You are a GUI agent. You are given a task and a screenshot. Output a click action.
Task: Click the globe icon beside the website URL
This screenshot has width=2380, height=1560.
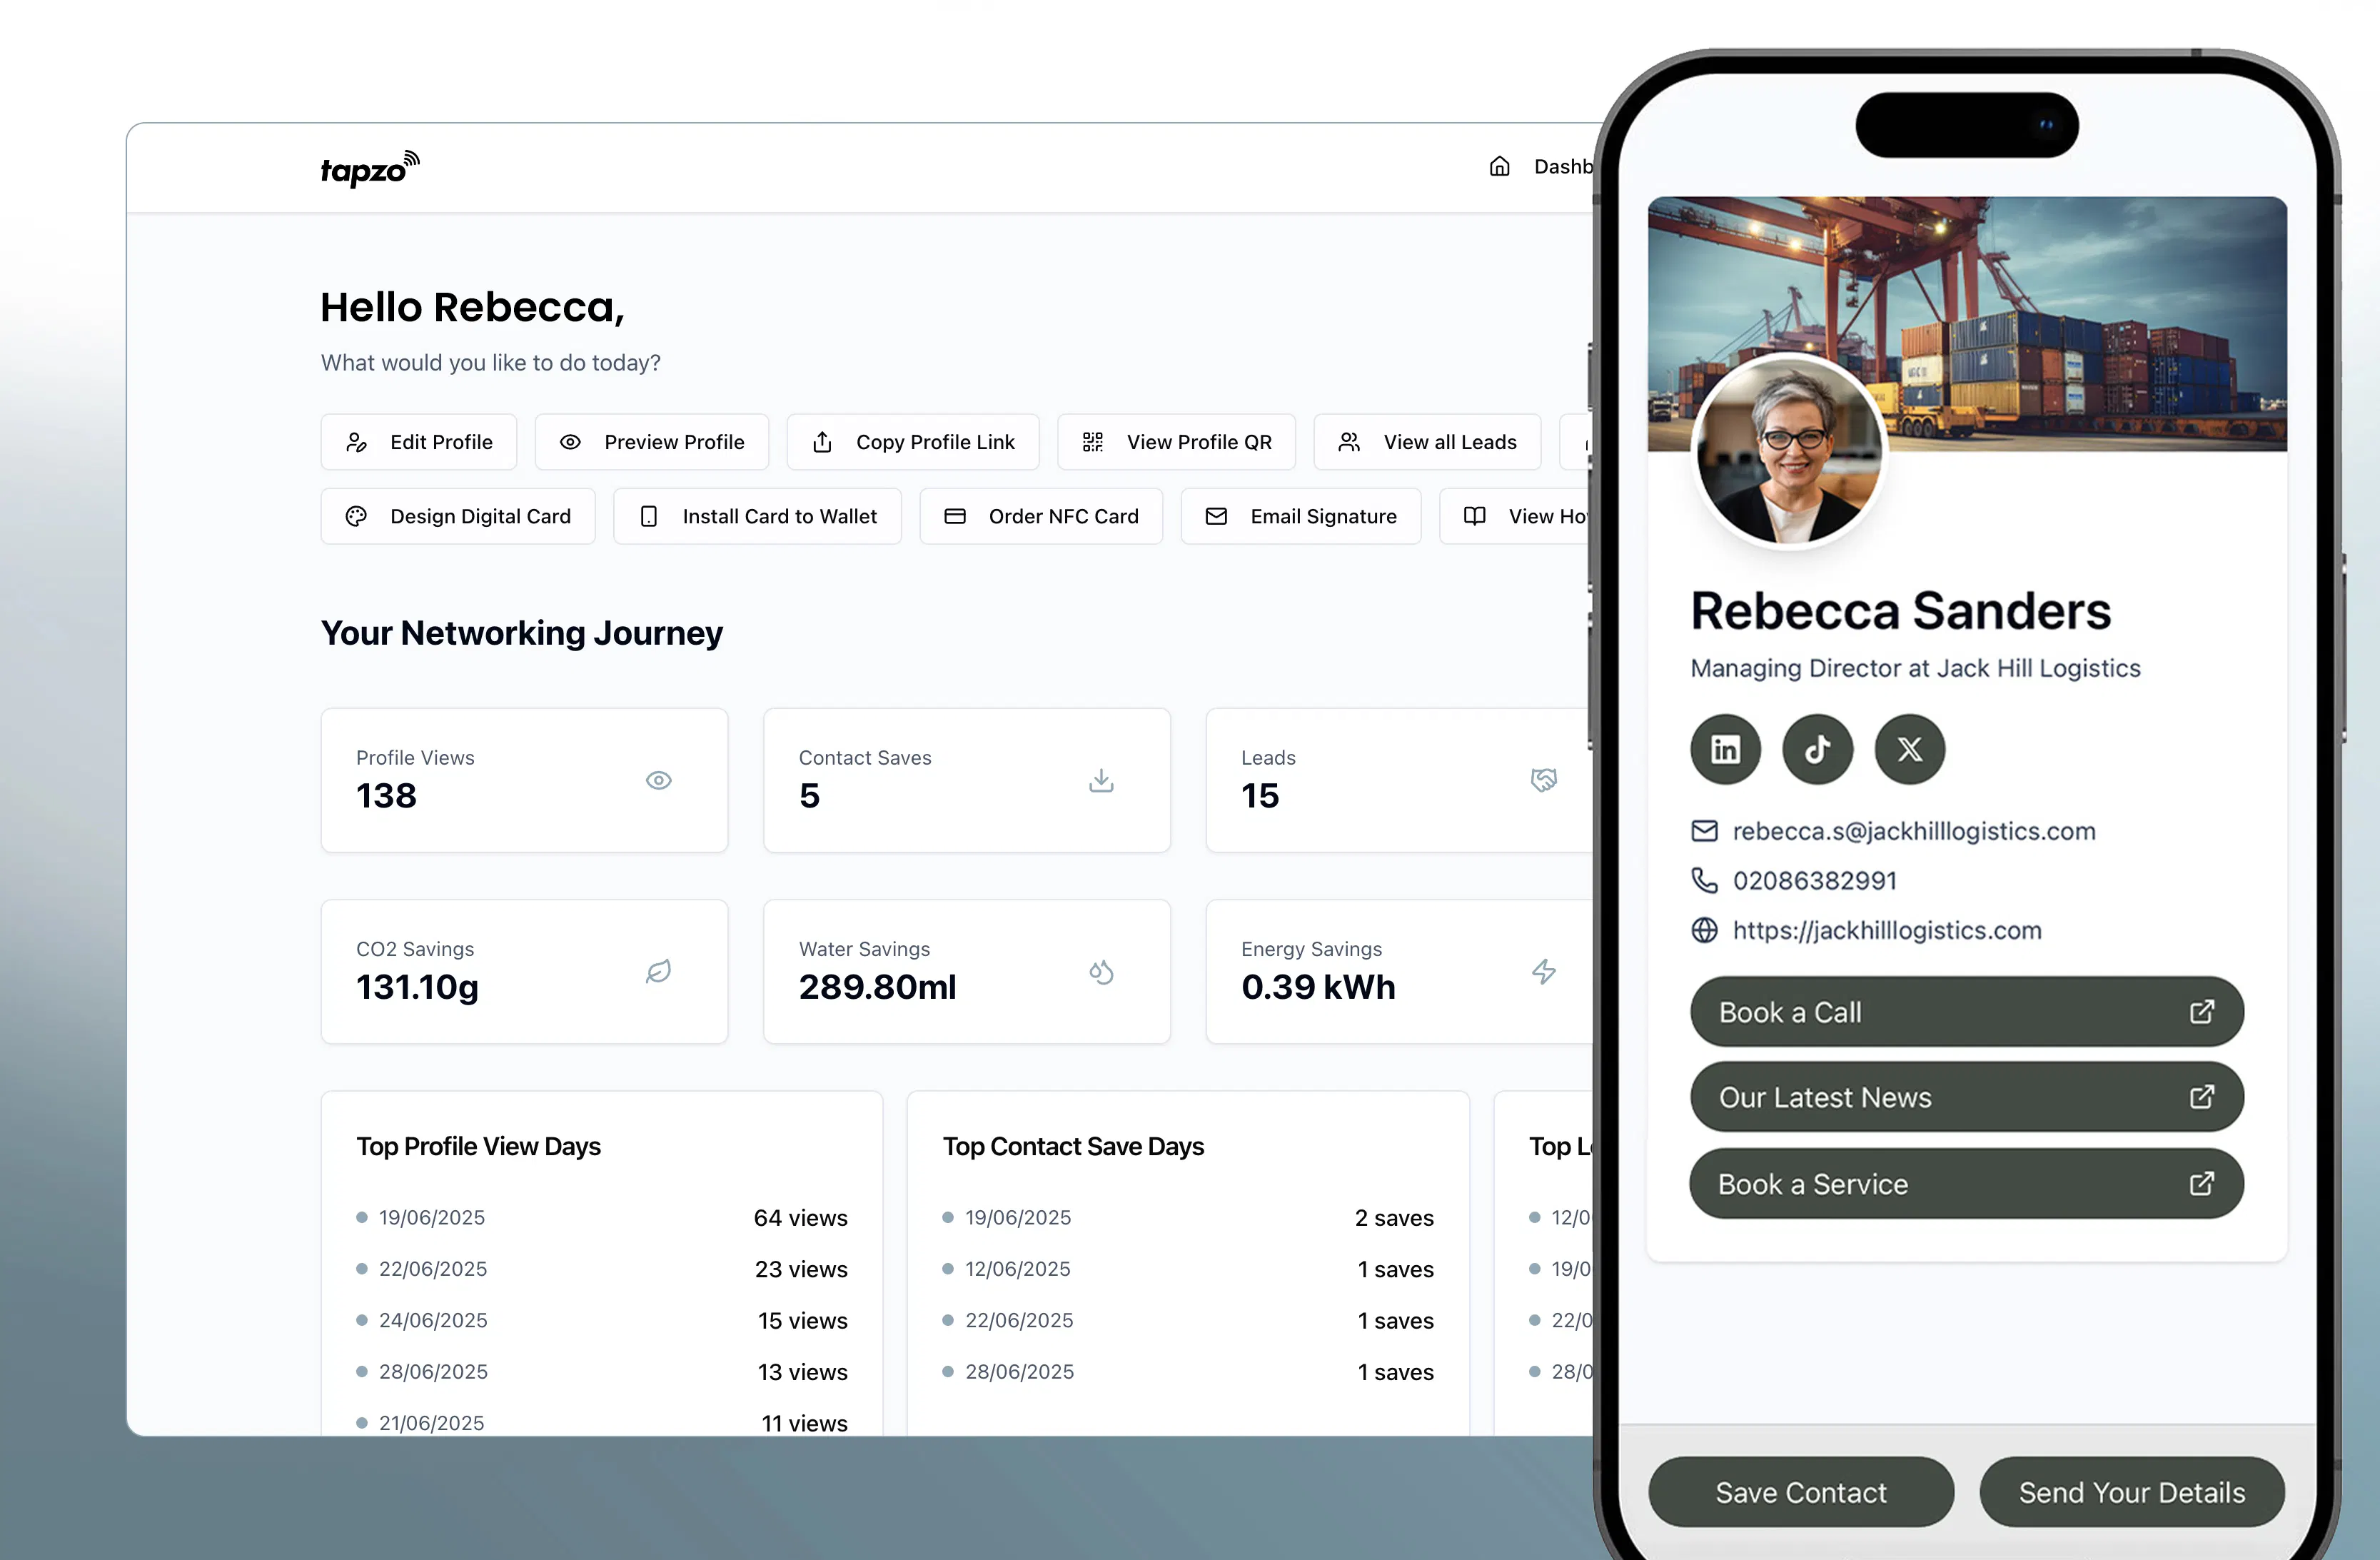pos(1704,930)
